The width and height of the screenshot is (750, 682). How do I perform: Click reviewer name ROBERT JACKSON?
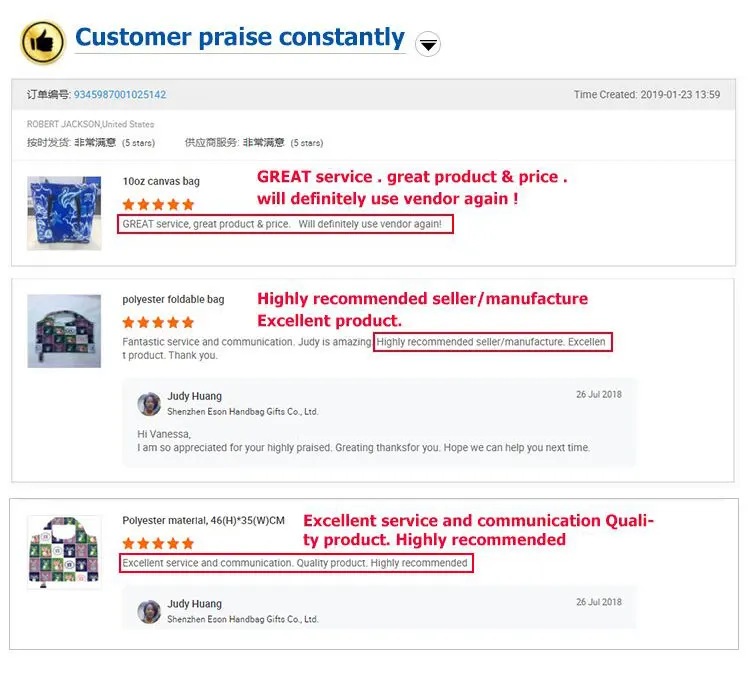[x=64, y=124]
